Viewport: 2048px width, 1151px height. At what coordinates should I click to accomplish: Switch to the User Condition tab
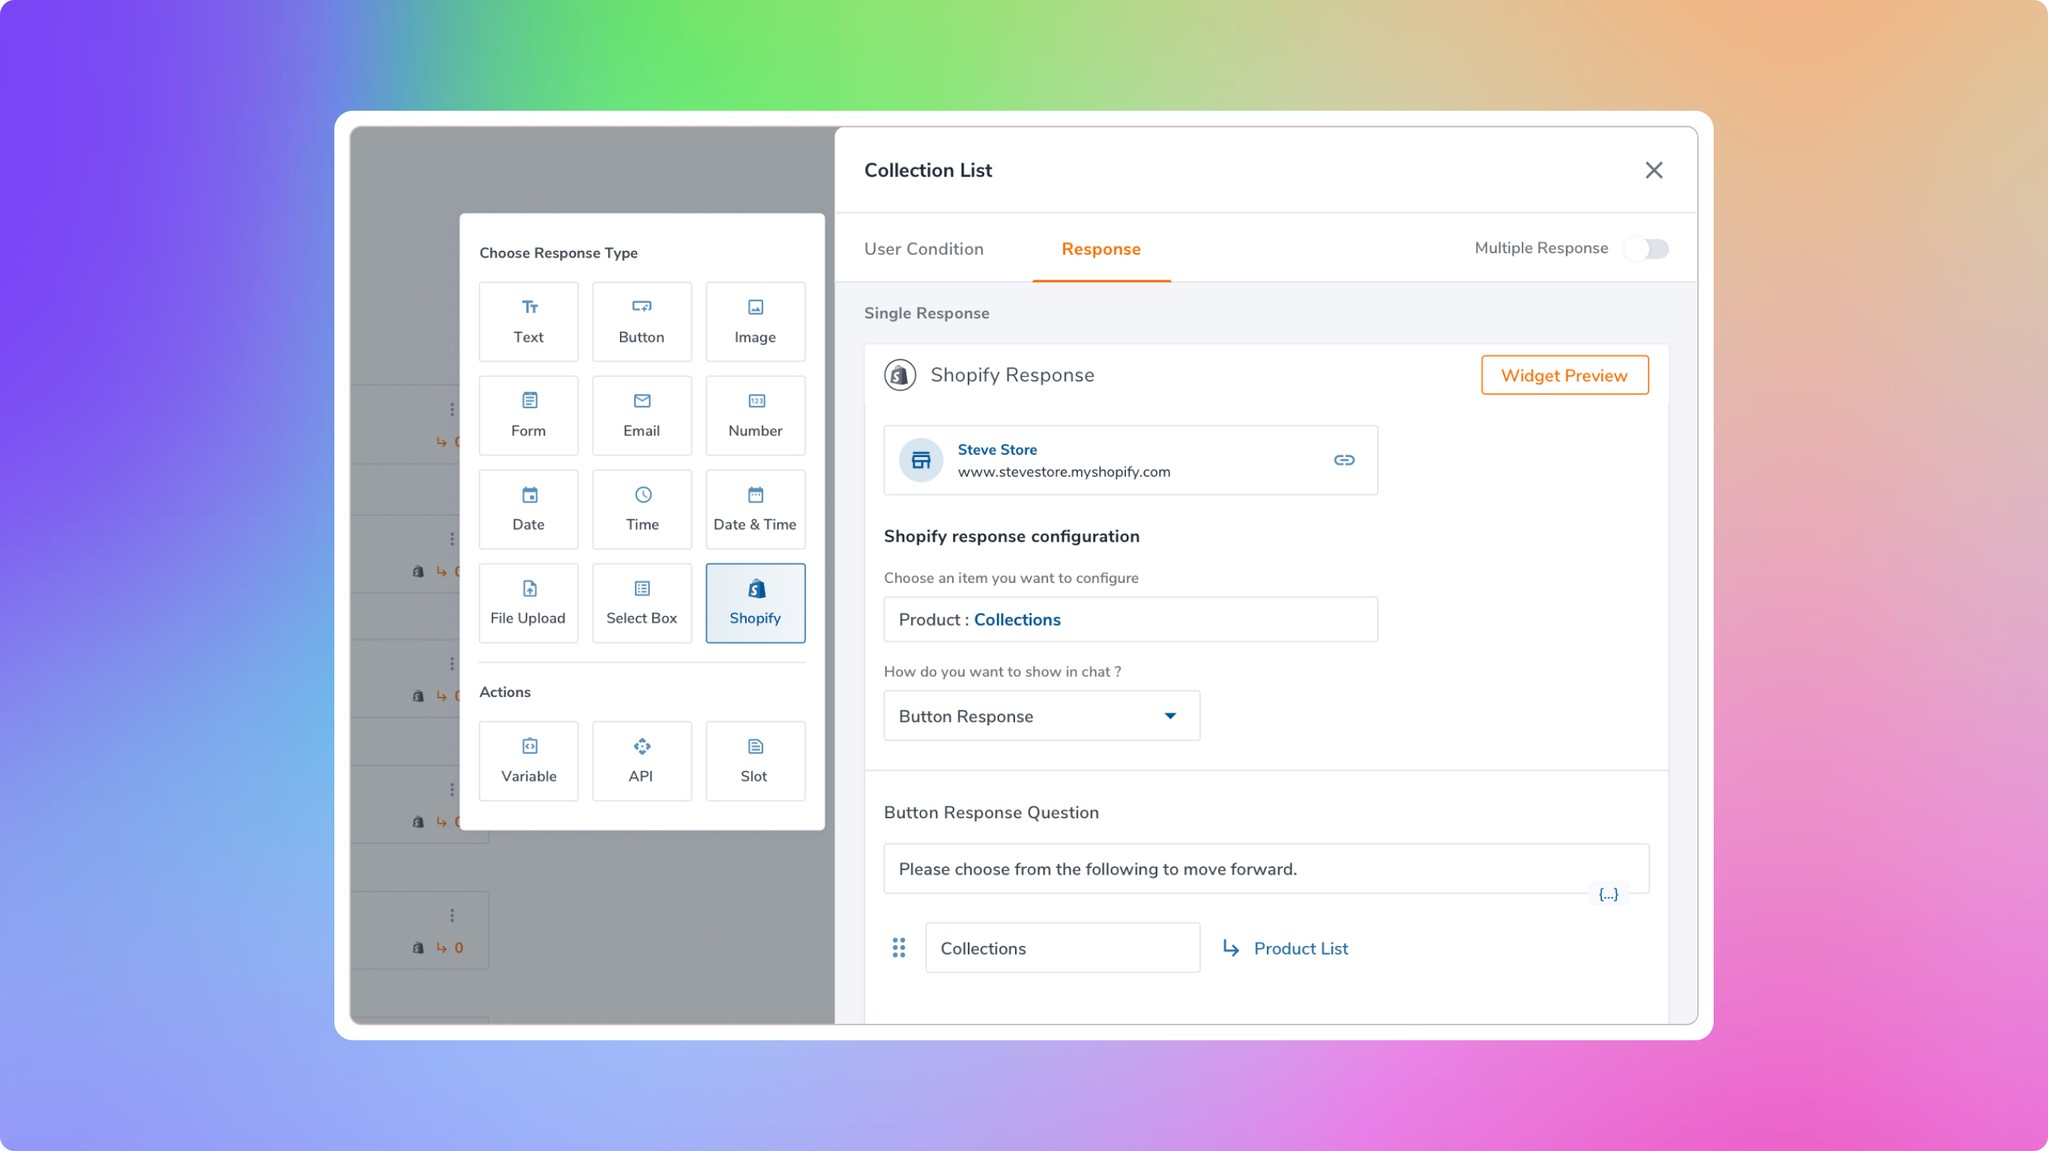923,249
